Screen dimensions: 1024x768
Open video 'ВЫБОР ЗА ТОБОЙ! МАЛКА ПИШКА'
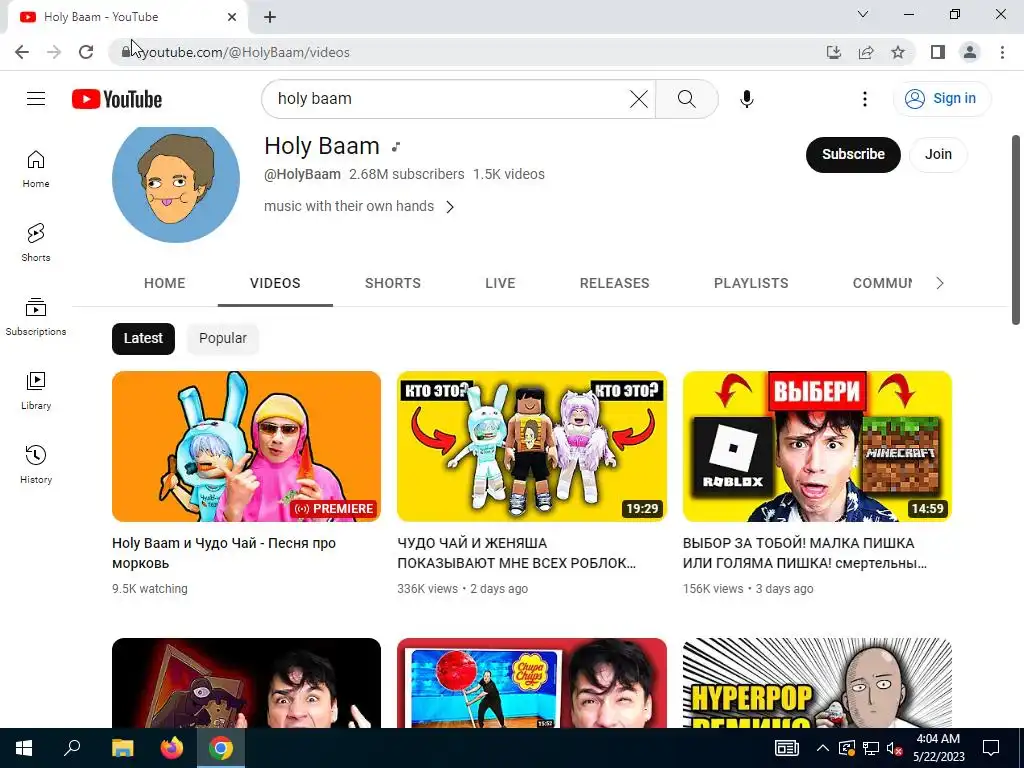[805, 552]
